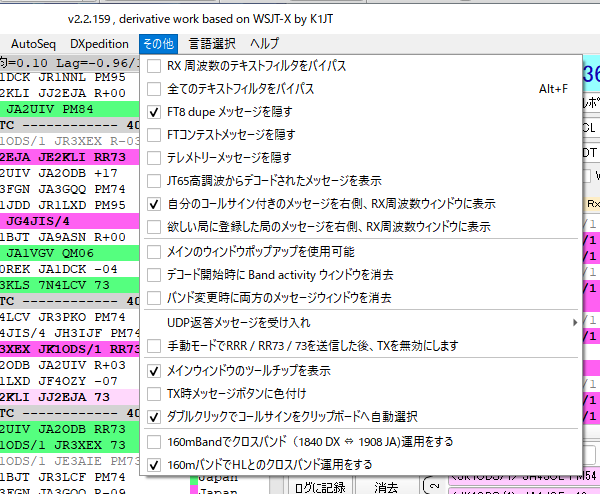Select decode row JA9ASN R+00

point(70,237)
